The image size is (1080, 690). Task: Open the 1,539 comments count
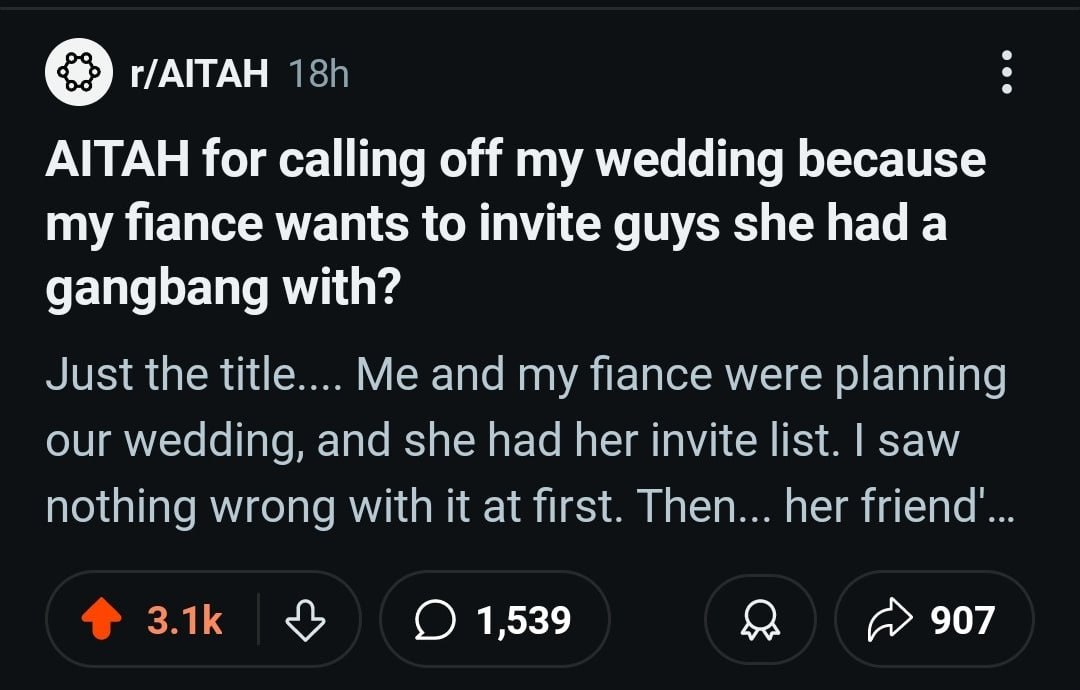523,620
